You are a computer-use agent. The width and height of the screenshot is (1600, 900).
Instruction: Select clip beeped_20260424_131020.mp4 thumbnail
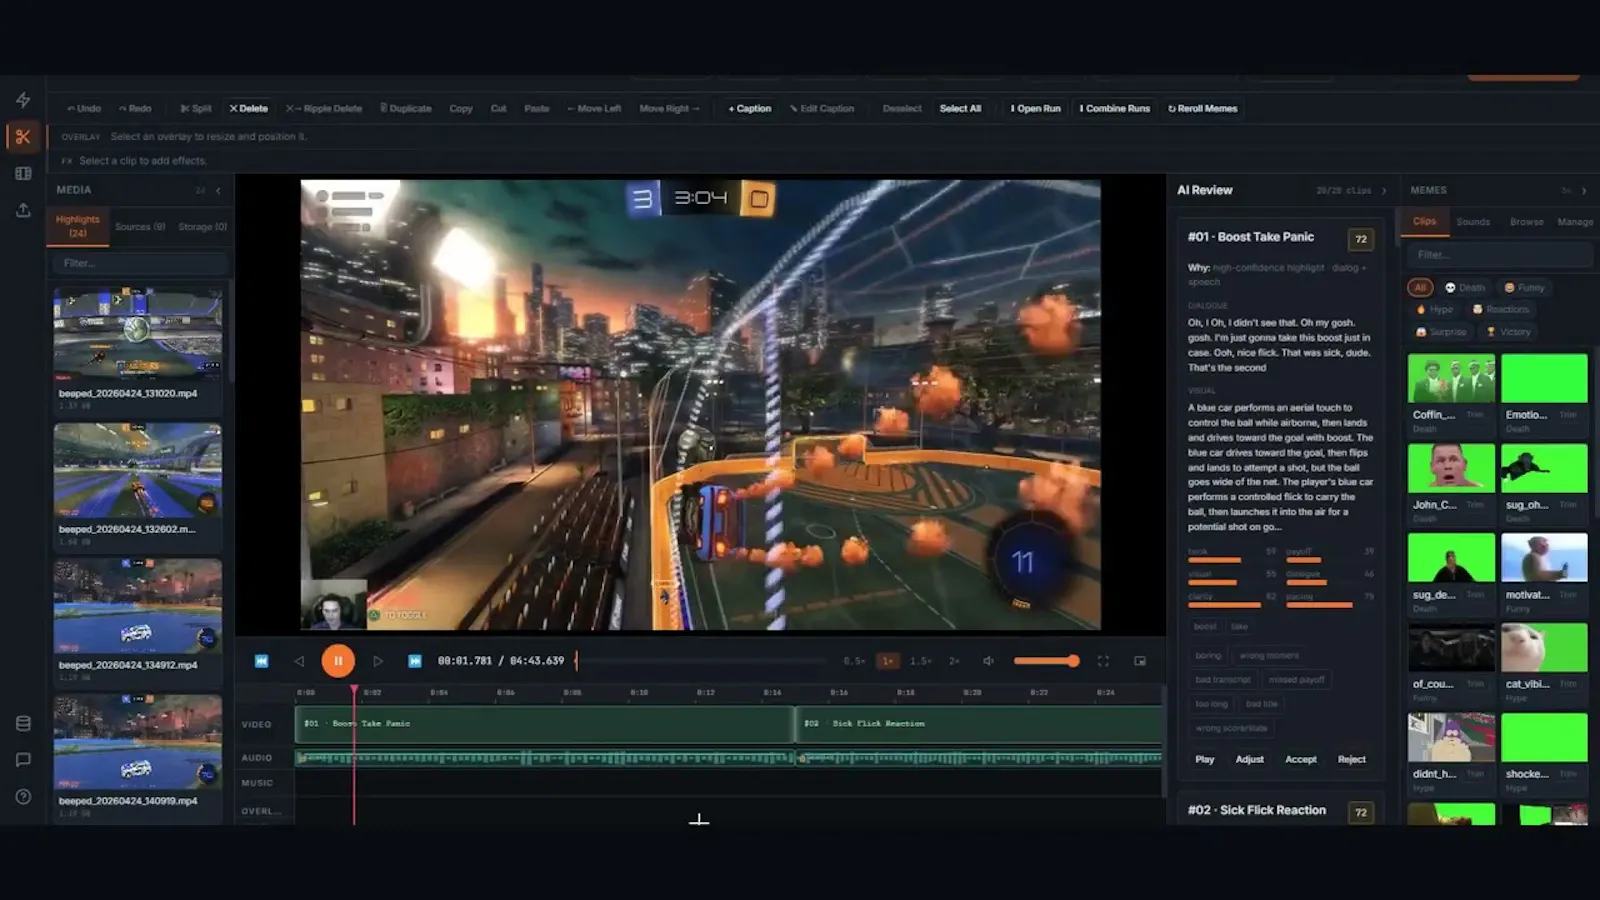point(138,334)
